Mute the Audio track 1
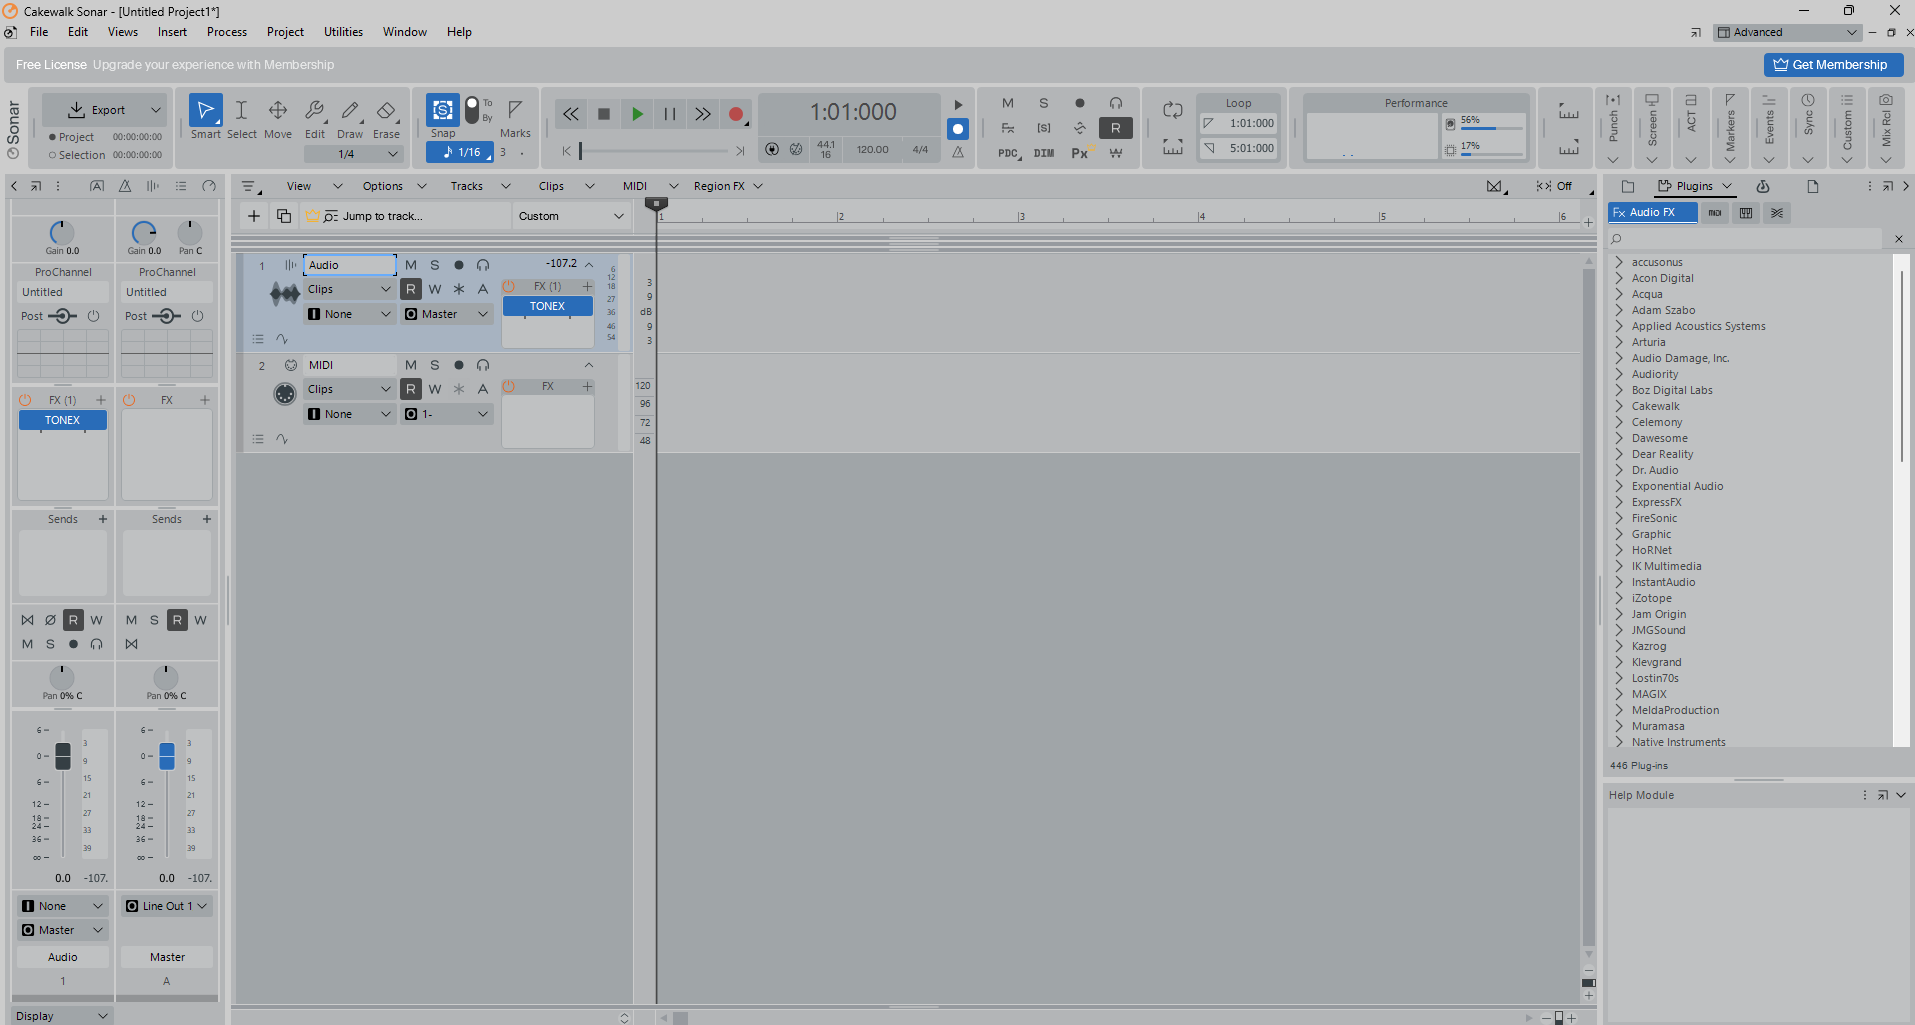Viewport: 1915px width, 1025px height. [411, 265]
